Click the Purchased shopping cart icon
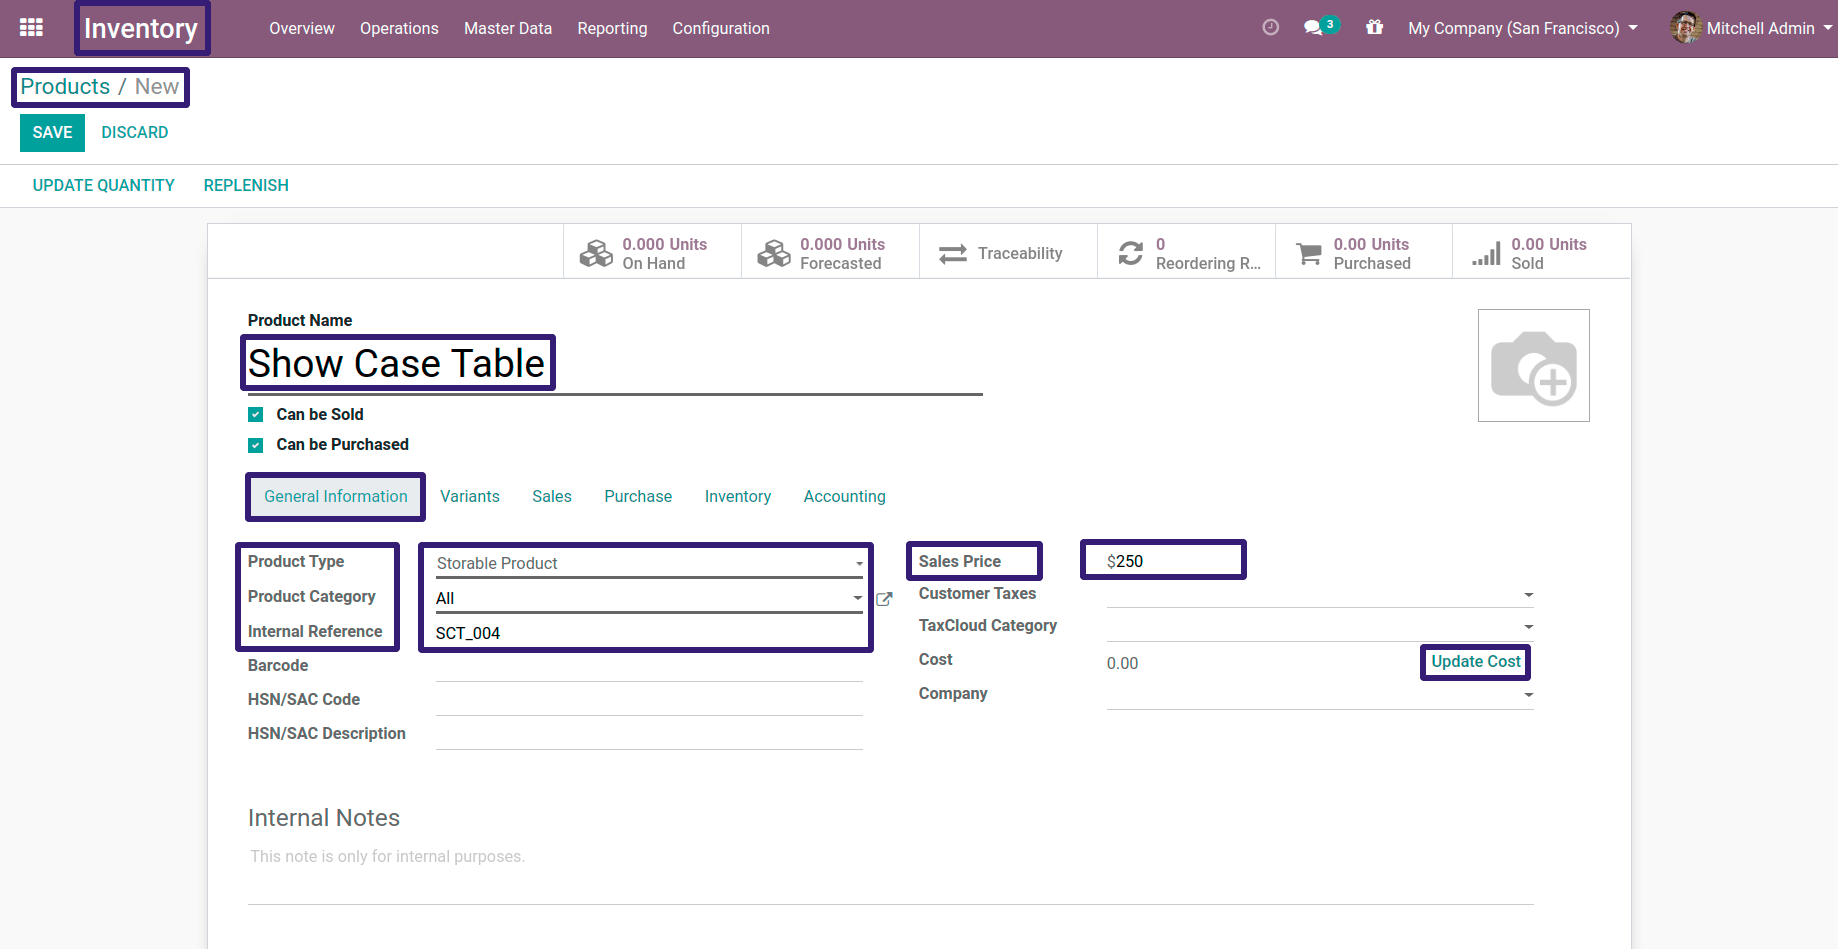The width and height of the screenshot is (1838, 949). [1309, 254]
